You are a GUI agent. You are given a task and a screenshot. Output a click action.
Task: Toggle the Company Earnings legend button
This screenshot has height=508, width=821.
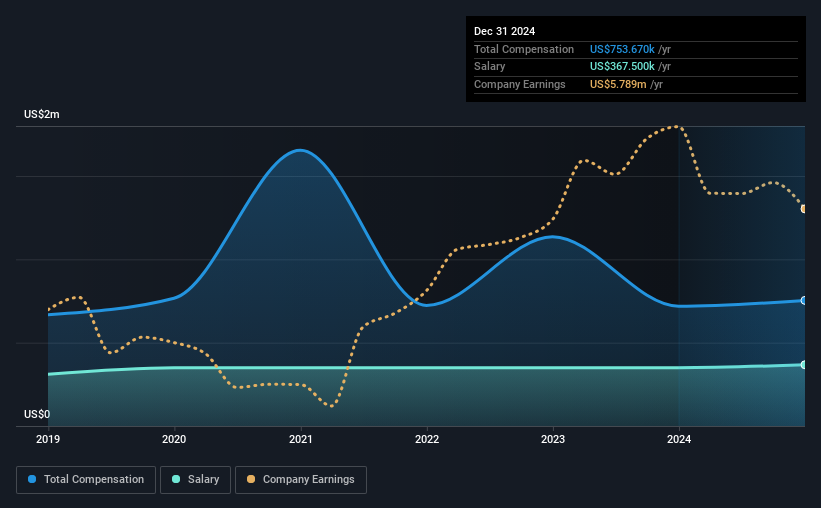pos(301,480)
